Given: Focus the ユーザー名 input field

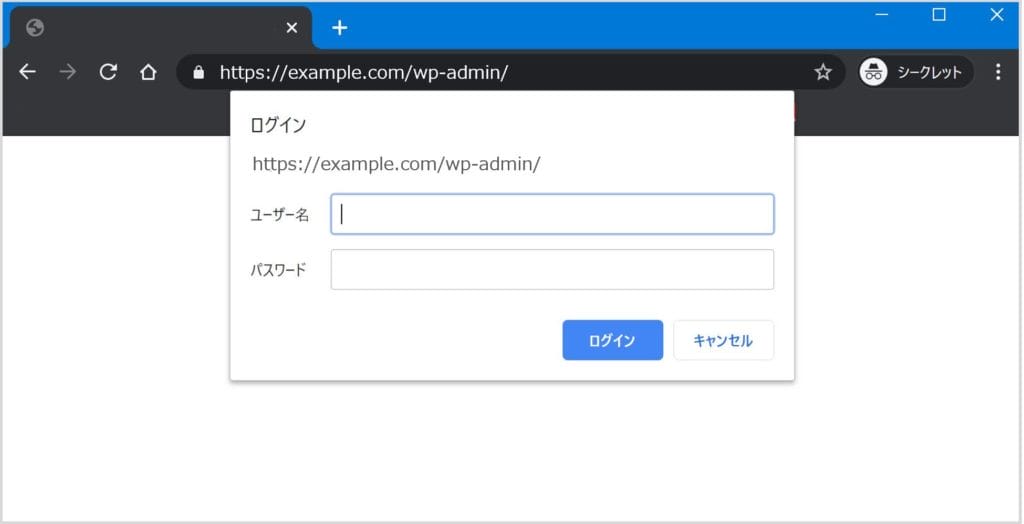Looking at the screenshot, I should tap(552, 214).
